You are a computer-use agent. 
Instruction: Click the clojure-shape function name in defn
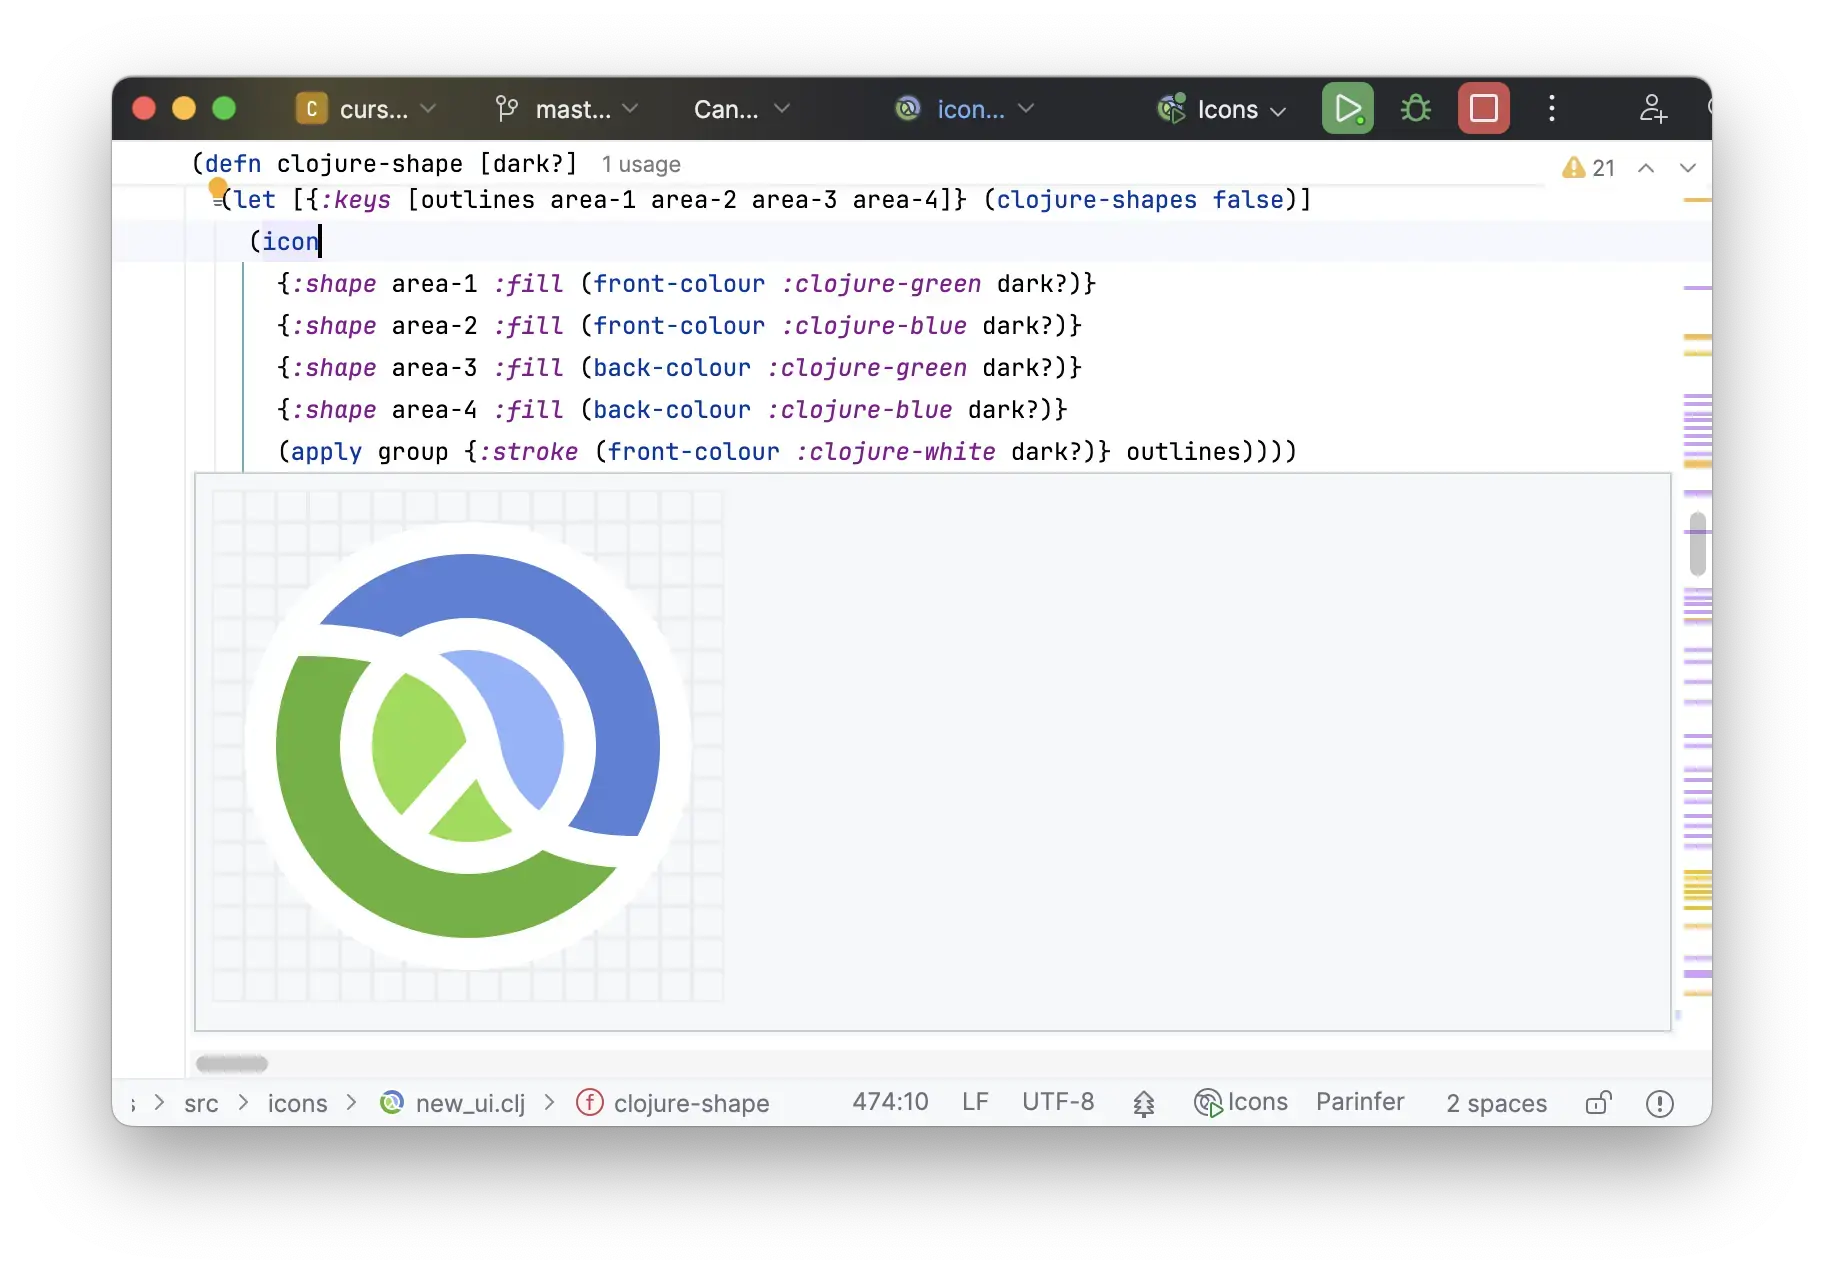(x=370, y=163)
